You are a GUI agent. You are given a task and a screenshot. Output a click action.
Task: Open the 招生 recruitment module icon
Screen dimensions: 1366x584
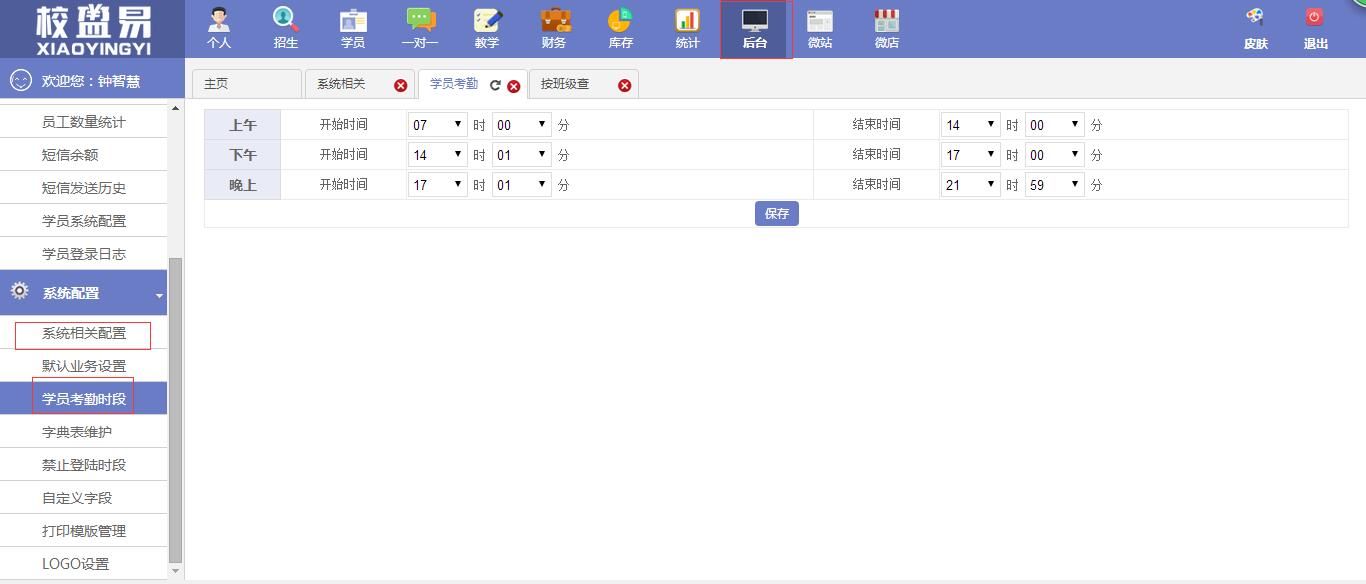(x=286, y=22)
